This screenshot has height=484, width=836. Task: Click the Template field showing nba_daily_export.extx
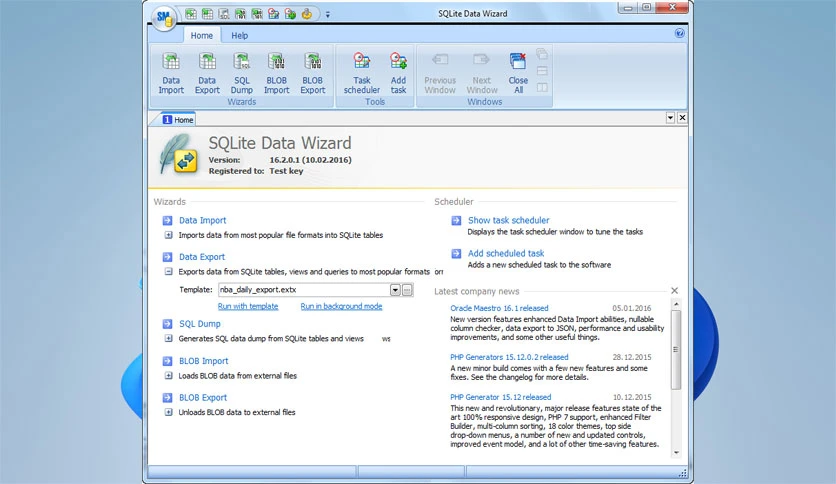[304, 290]
